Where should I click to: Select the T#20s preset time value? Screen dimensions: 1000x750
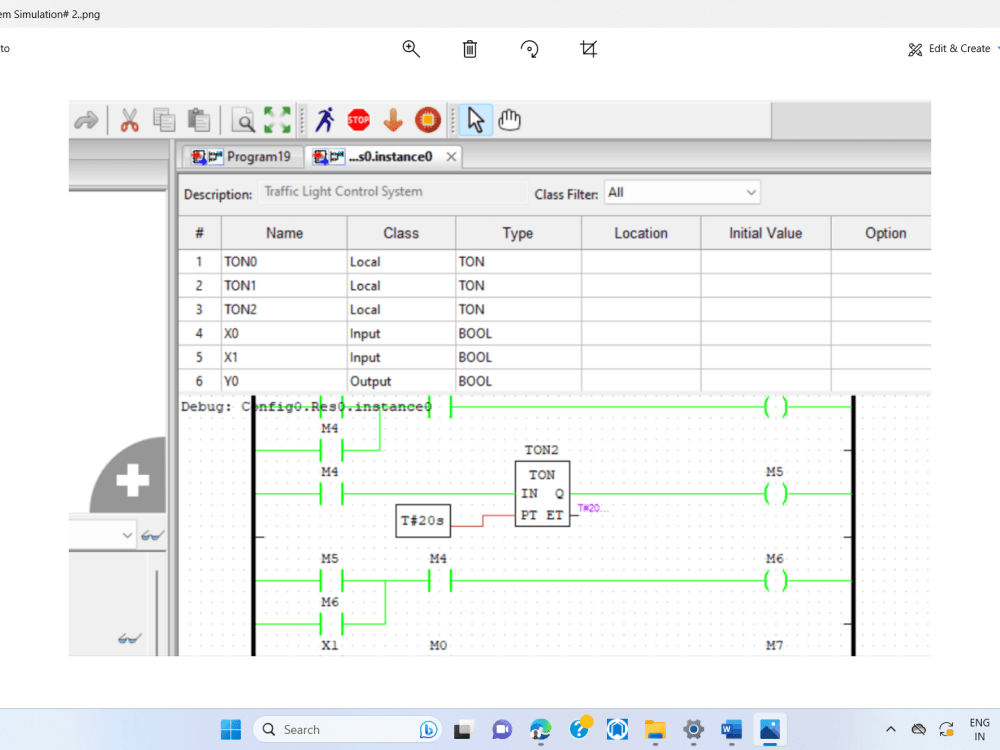pos(422,520)
